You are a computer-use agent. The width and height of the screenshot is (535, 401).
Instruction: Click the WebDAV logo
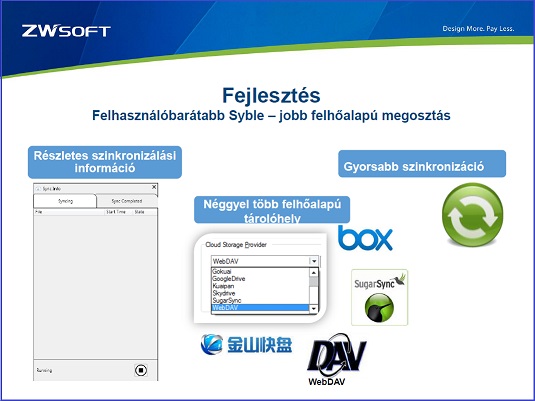(336, 359)
